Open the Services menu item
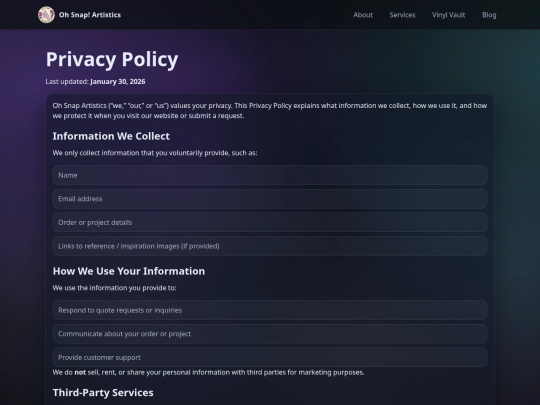The width and height of the screenshot is (540, 405). [x=402, y=15]
